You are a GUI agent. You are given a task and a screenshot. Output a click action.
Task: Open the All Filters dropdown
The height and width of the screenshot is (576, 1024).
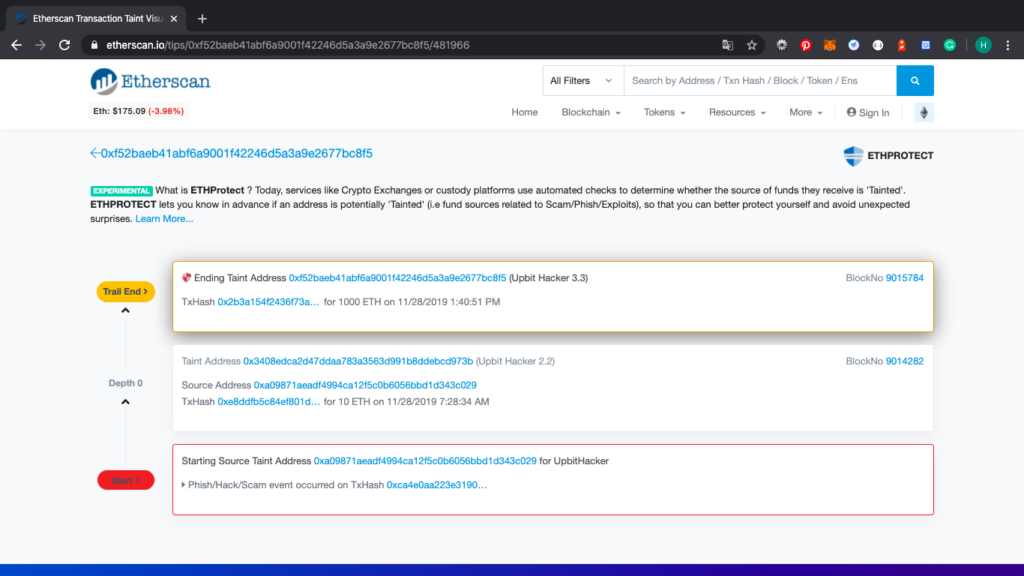click(581, 80)
